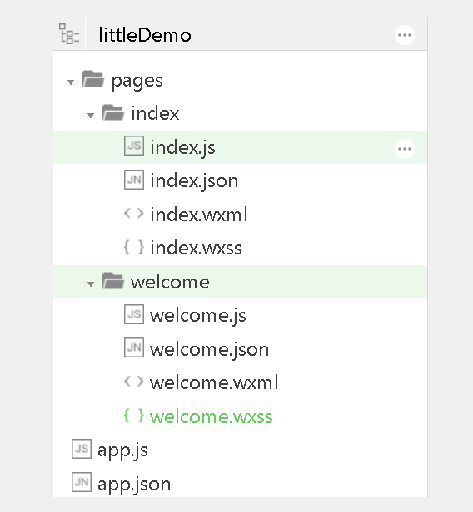Screen dimensions: 473x512
Task: Open the index.js row more-options button
Action: click(x=405, y=149)
